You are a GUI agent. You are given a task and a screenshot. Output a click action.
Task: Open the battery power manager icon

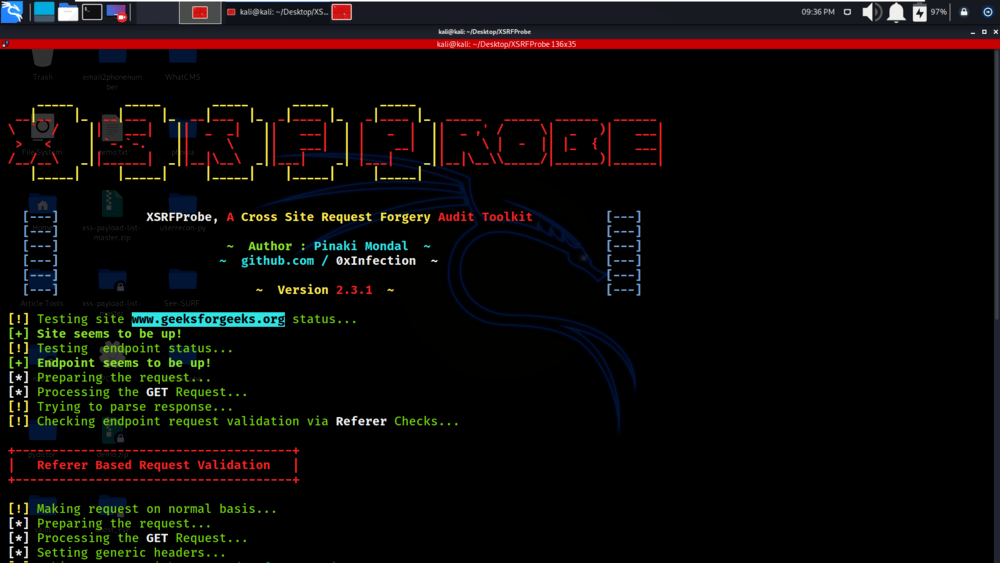tap(919, 12)
